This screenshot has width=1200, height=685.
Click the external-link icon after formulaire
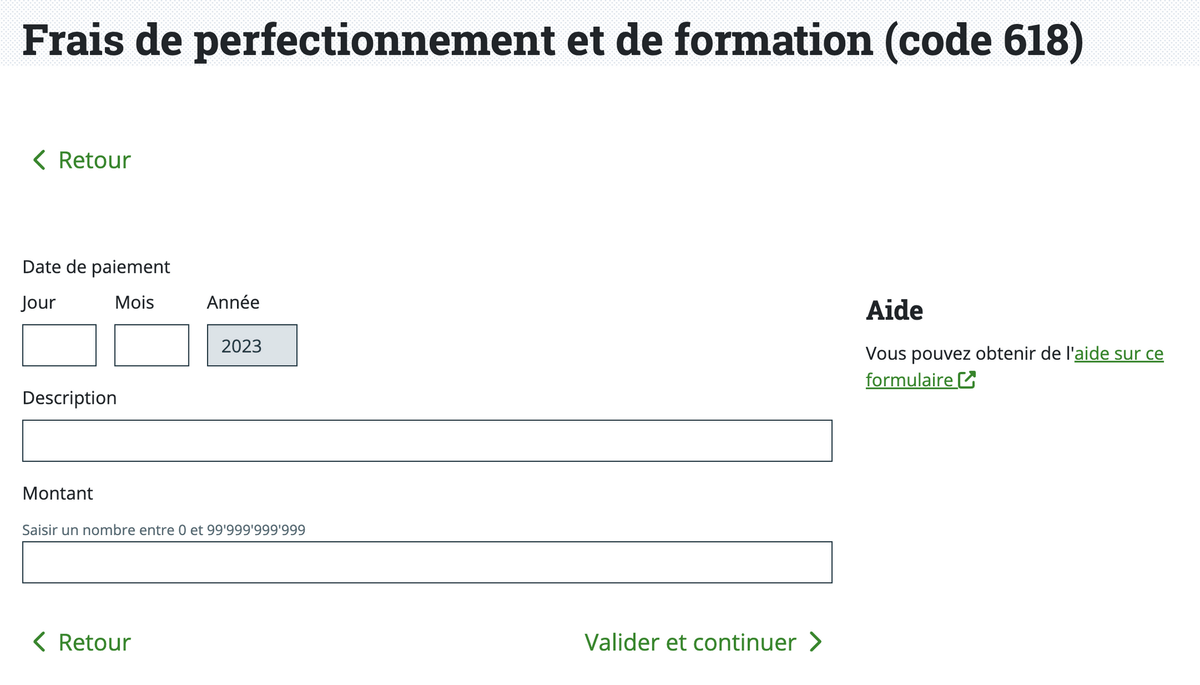point(966,380)
